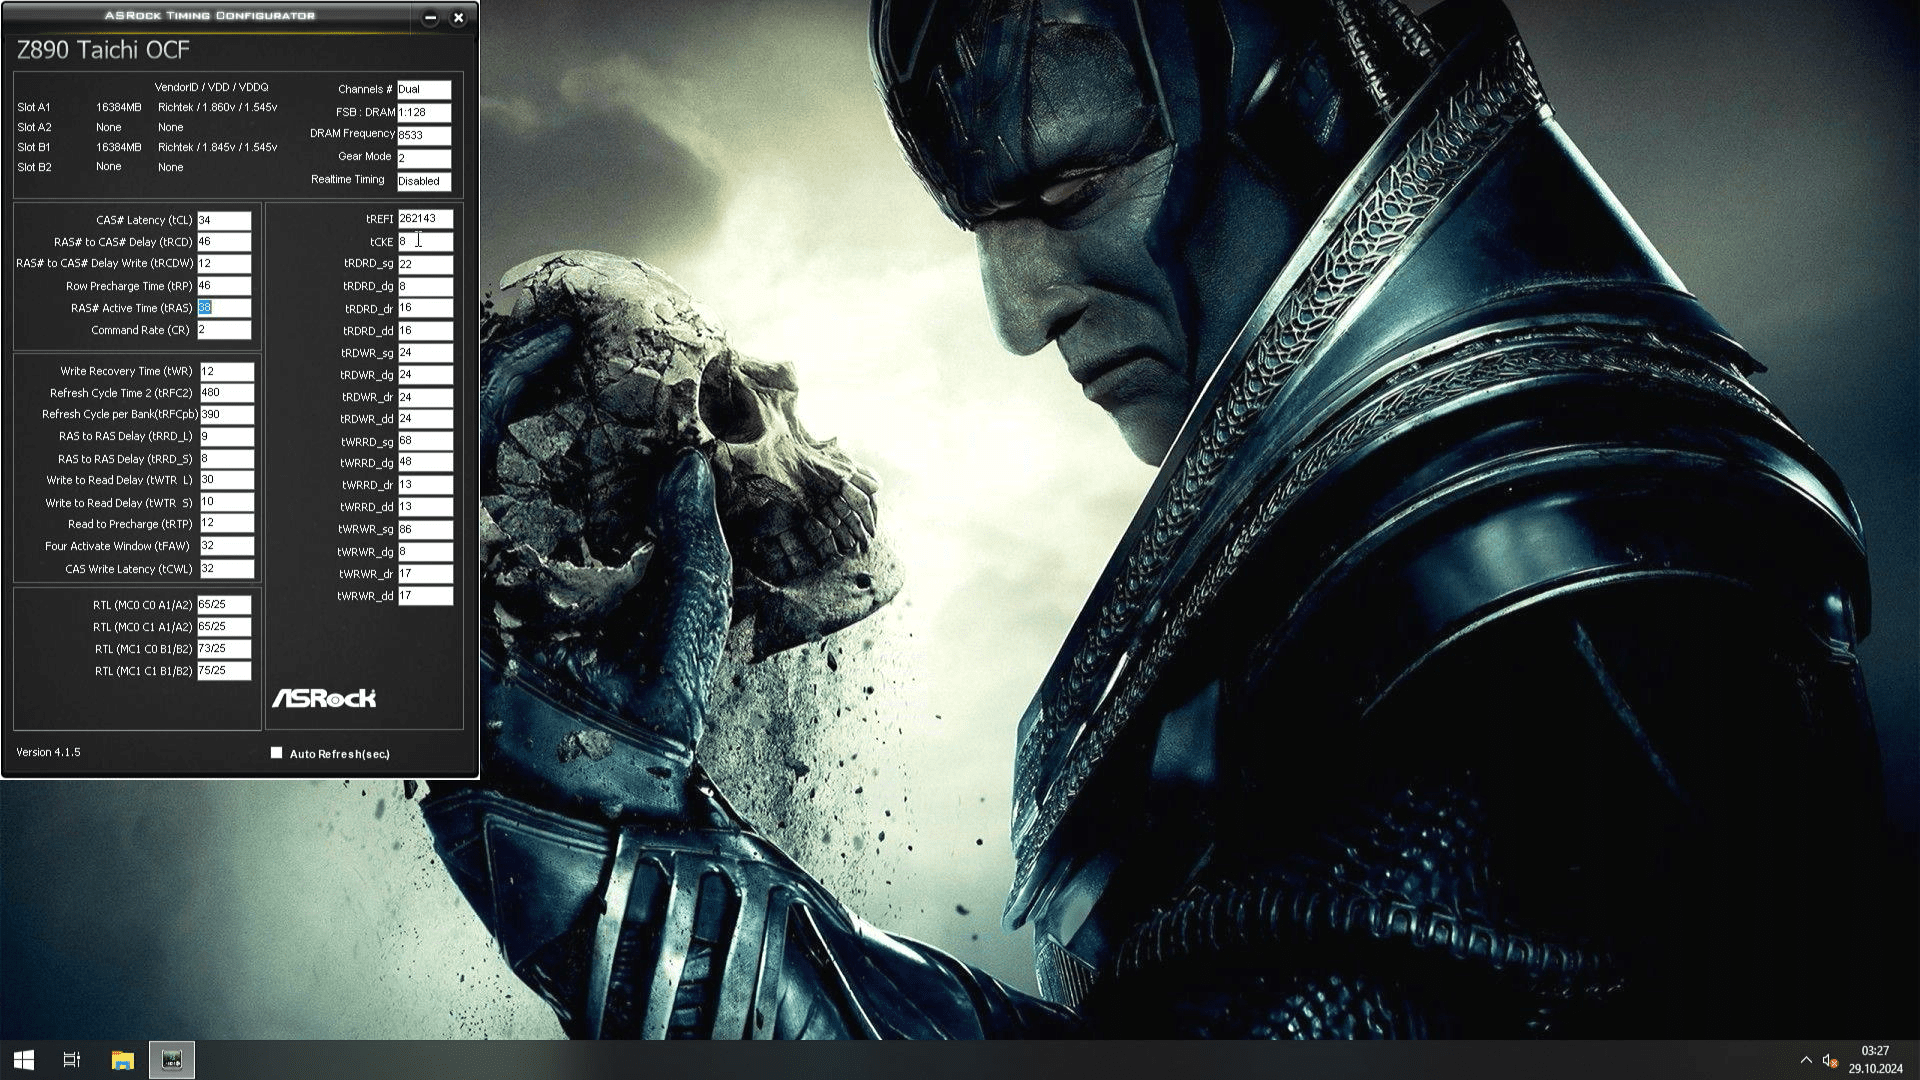The image size is (1920, 1080).
Task: Minimize the Timing Configurator window
Action: coord(430,17)
